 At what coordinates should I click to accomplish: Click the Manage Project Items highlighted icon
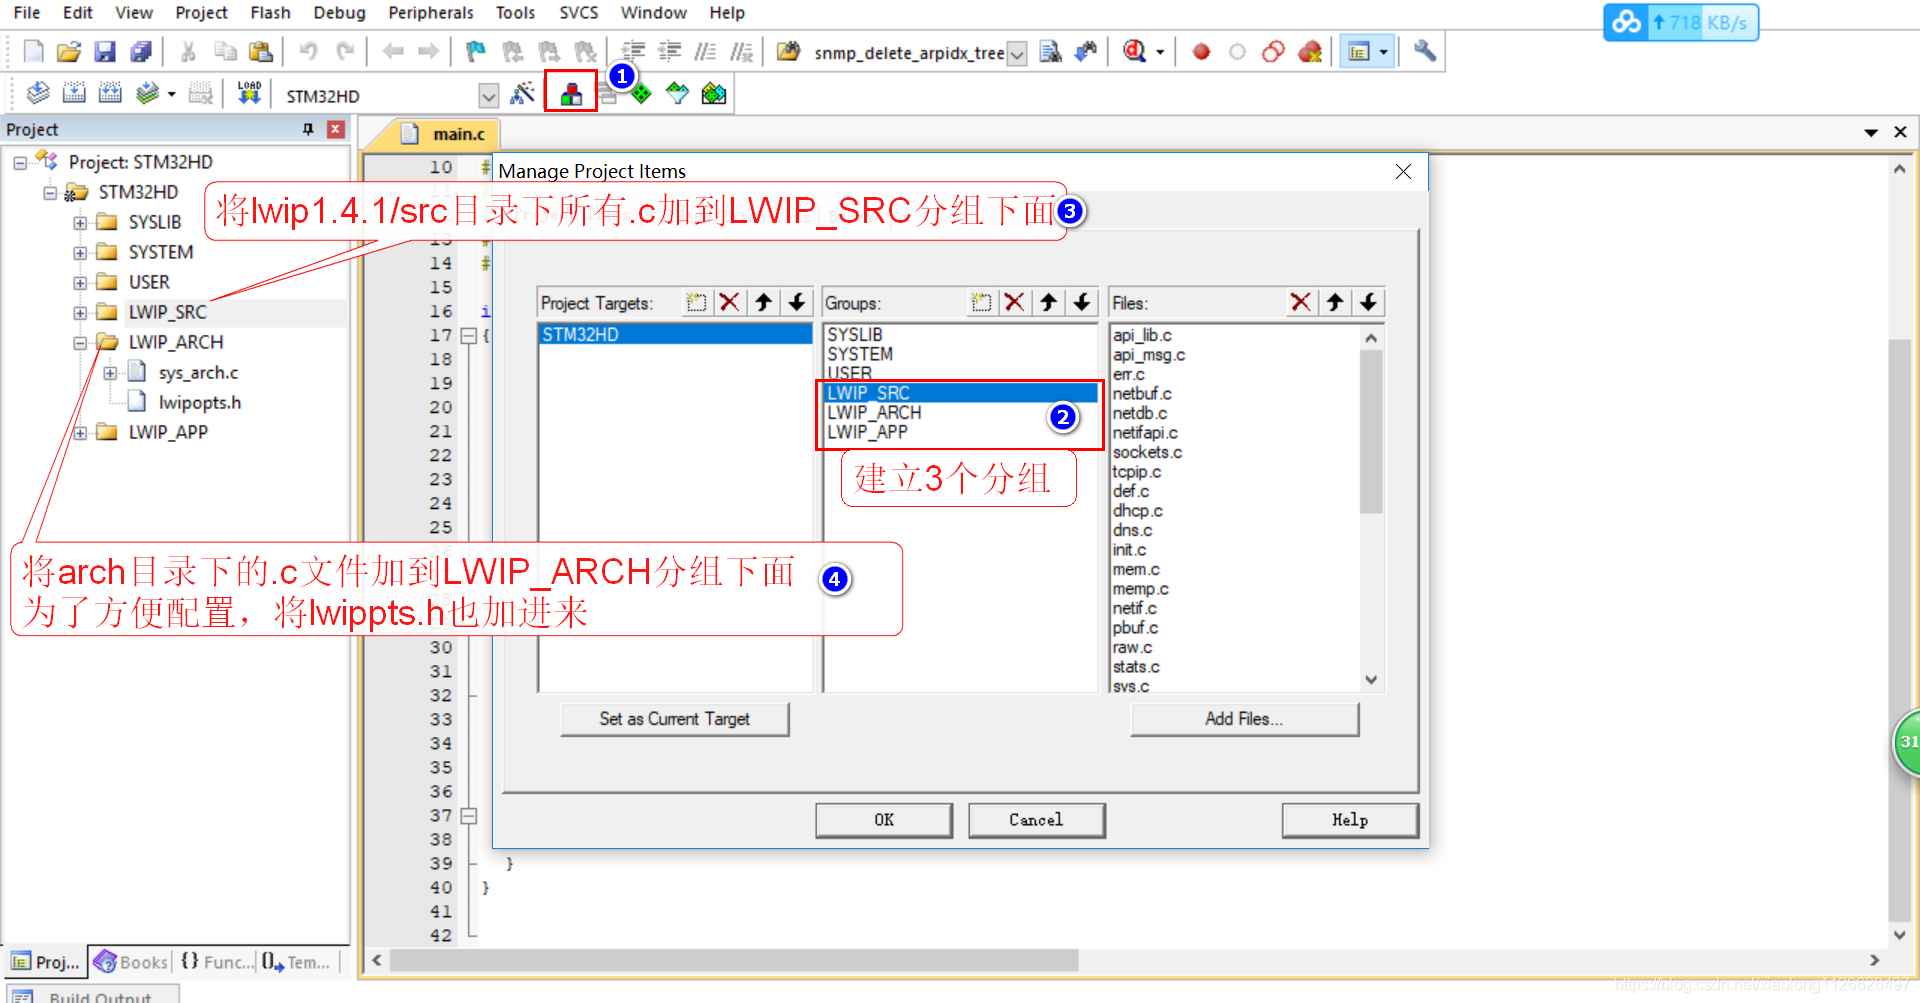pos(570,92)
